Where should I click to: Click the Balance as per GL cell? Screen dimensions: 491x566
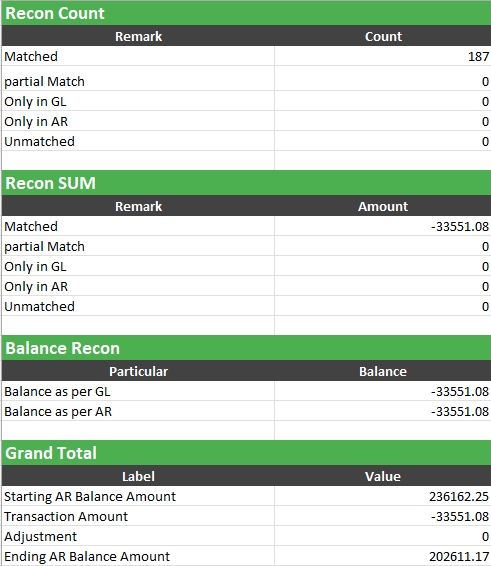tap(138, 391)
